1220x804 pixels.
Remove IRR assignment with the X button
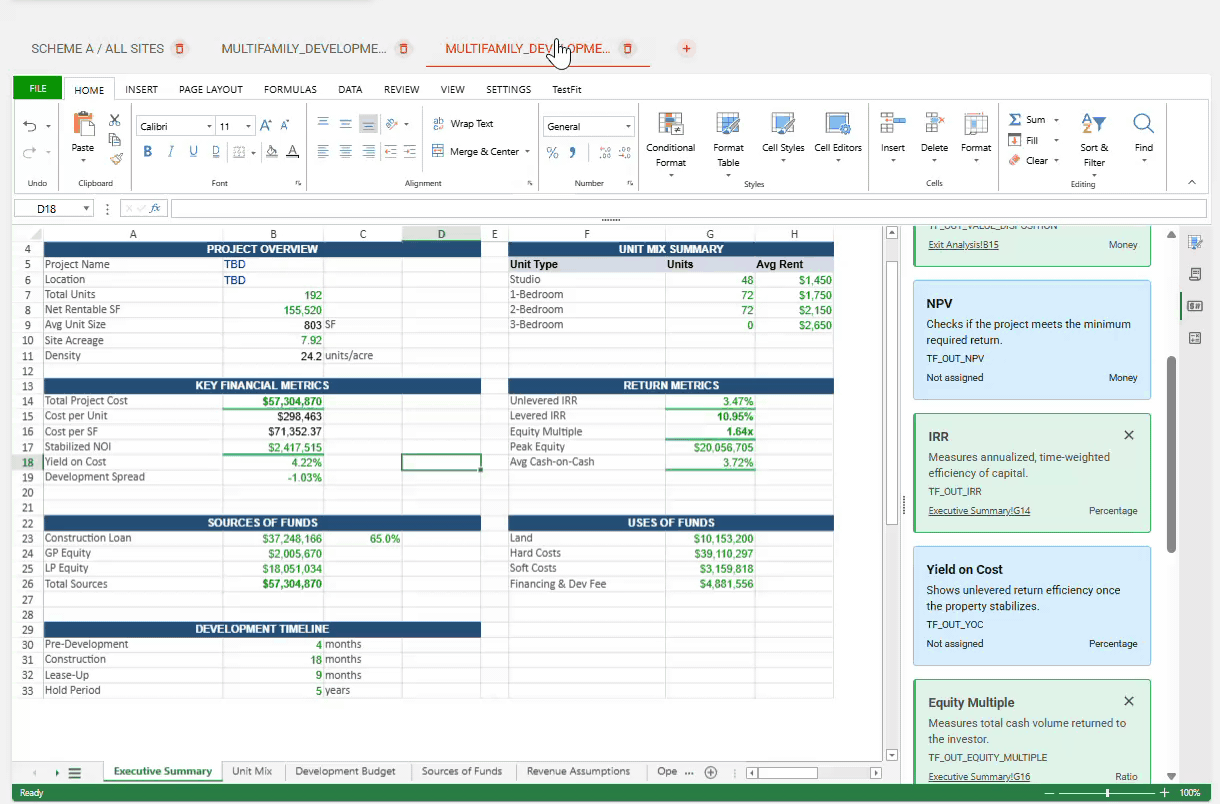click(x=1129, y=435)
